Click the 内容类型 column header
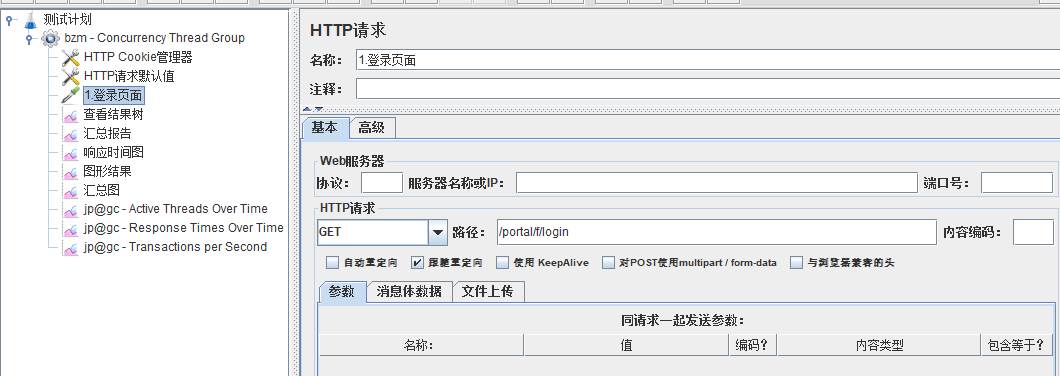Viewport: 1060px width, 376px height. (x=879, y=345)
